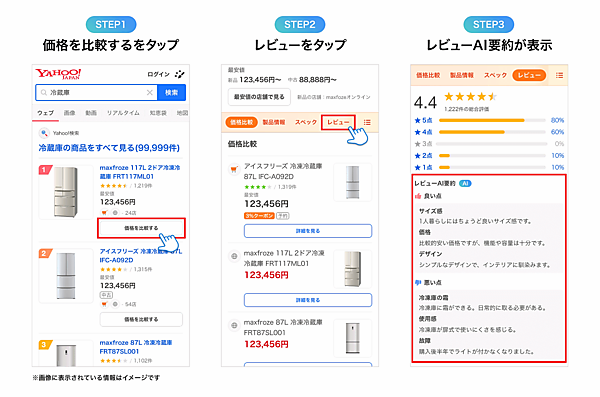This screenshot has width=600, height=397.
Task: Click the globe icon beside 54店 in STEP1
Action: [115, 304]
